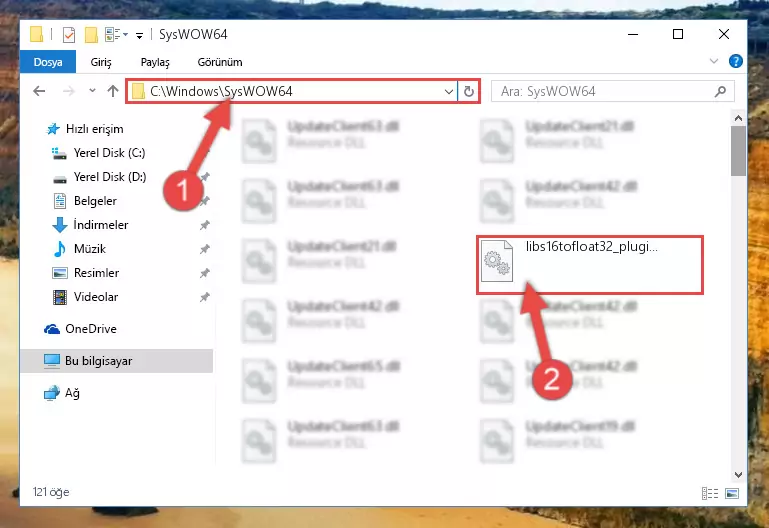Open Belgeler folder in sidebar
This screenshot has height=528, width=769.
click(x=84, y=201)
